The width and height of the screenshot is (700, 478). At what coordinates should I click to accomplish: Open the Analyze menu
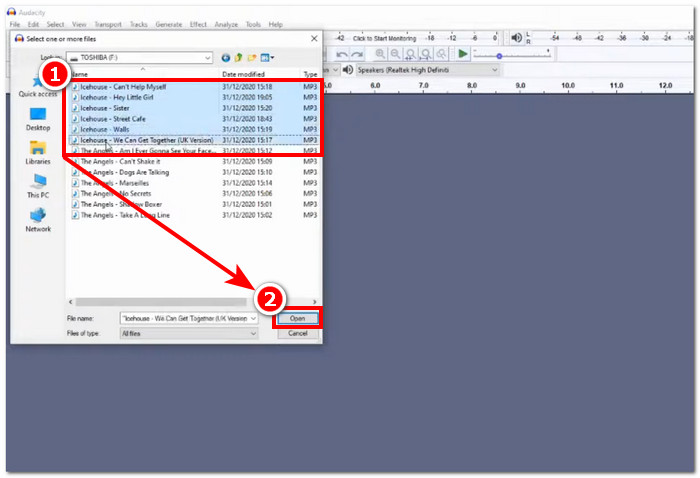click(x=226, y=24)
